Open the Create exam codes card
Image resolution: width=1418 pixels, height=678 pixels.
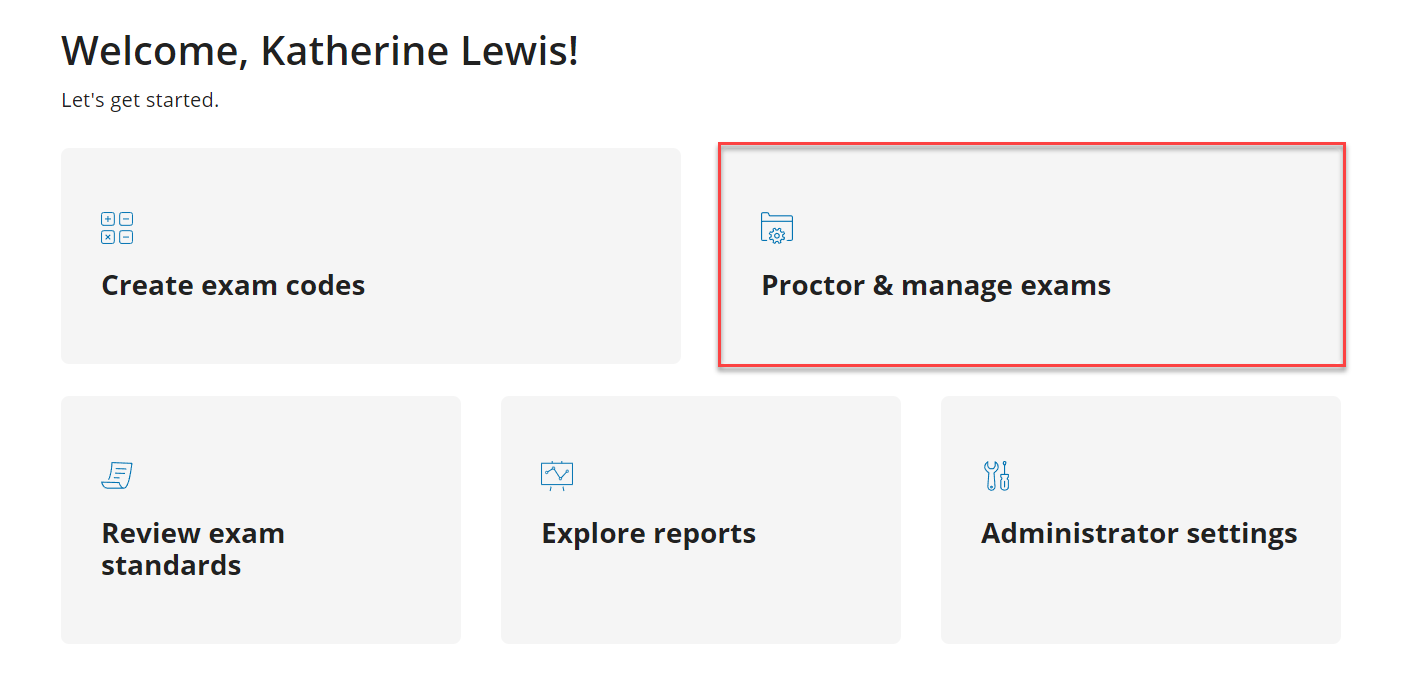[x=370, y=256]
